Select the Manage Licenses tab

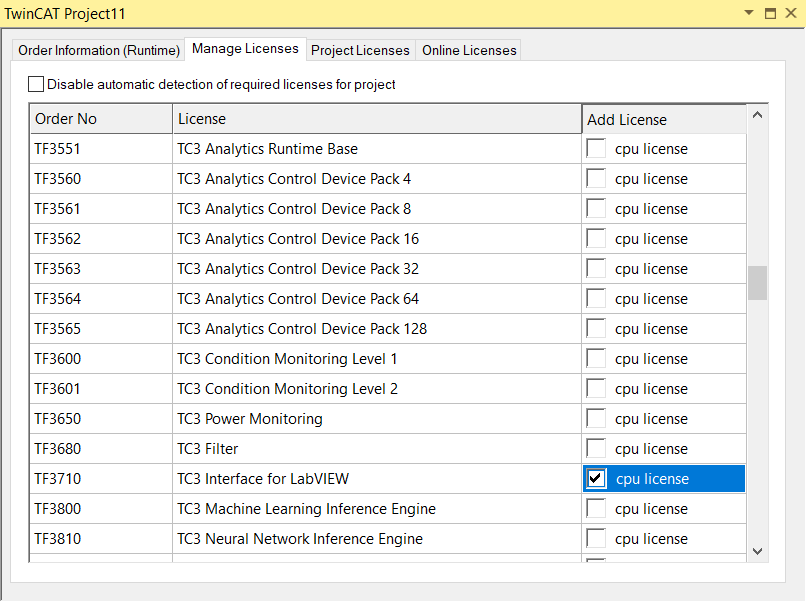tap(245, 49)
